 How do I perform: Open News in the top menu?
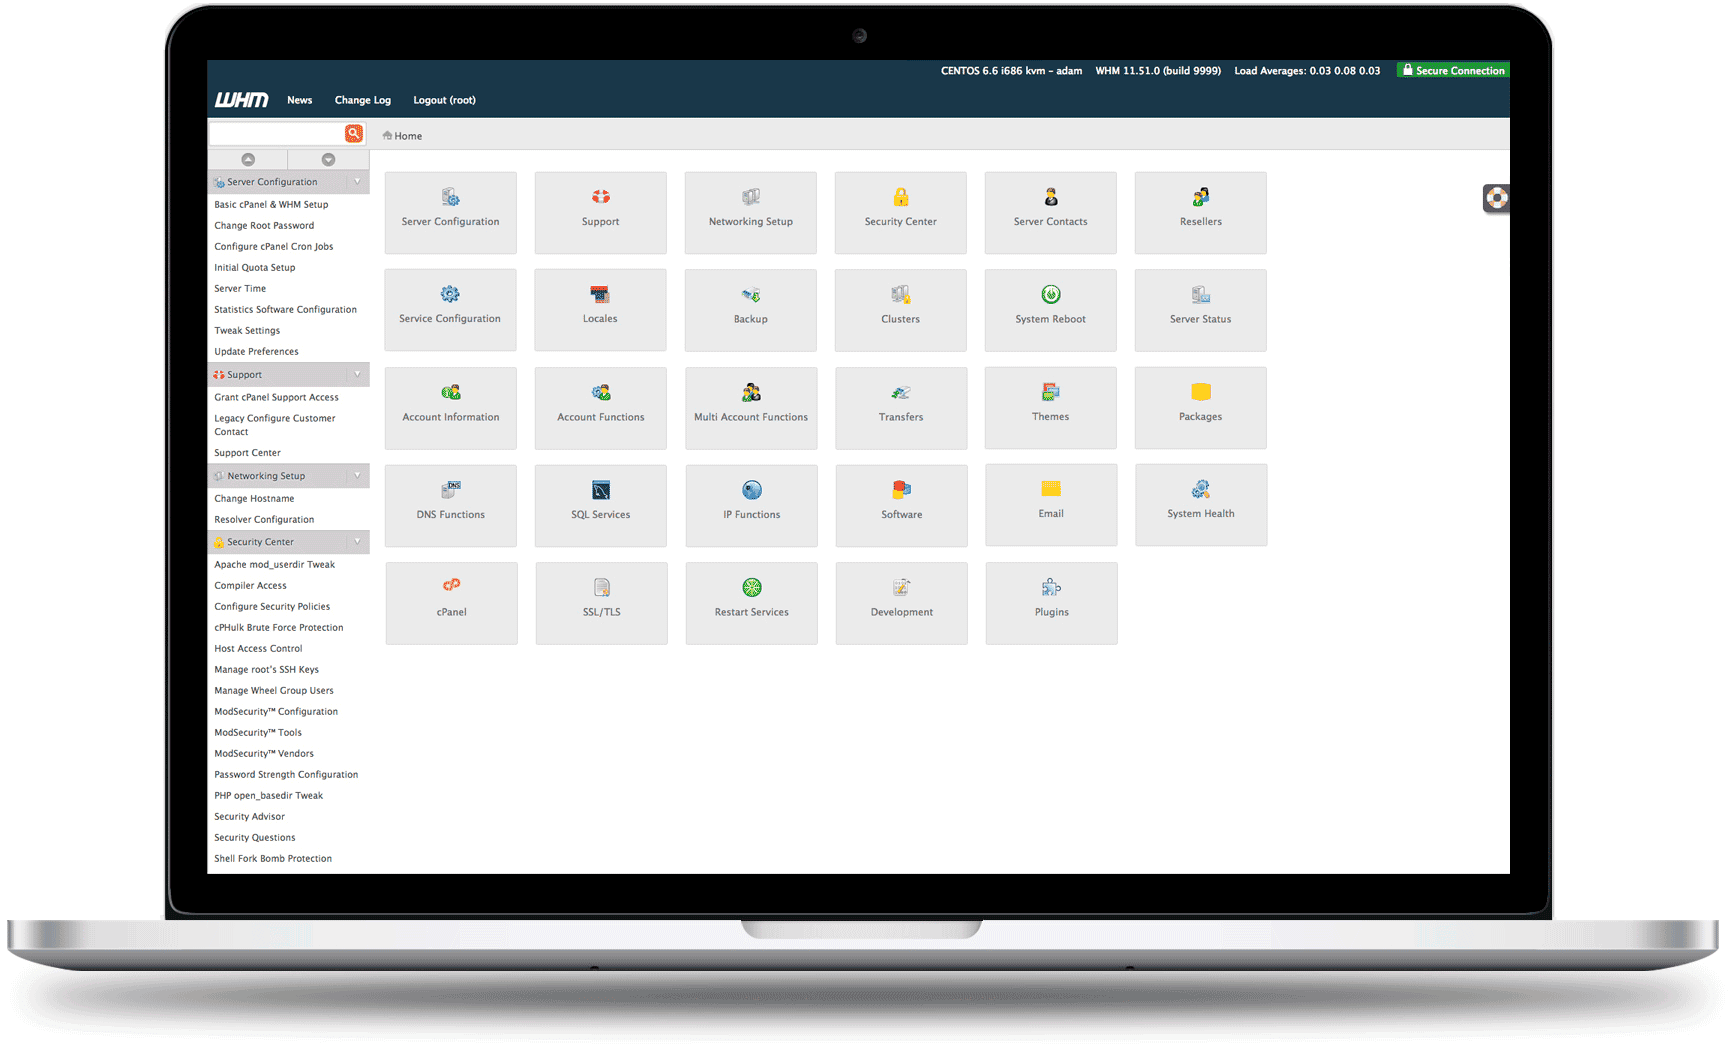(x=299, y=100)
